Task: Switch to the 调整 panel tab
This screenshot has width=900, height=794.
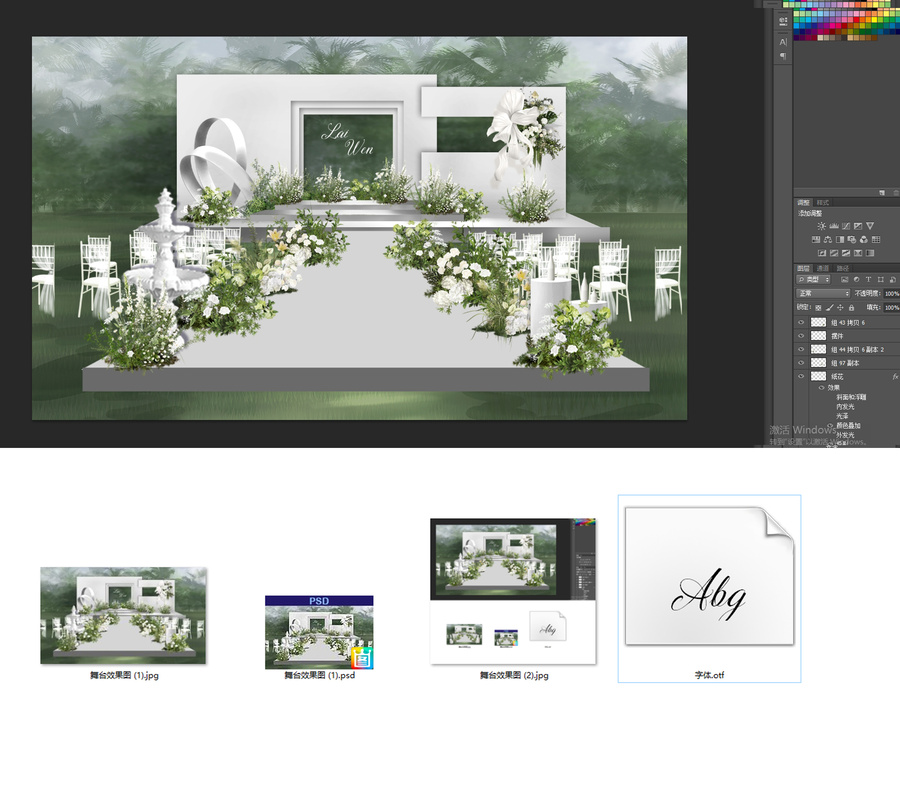Action: coord(804,203)
